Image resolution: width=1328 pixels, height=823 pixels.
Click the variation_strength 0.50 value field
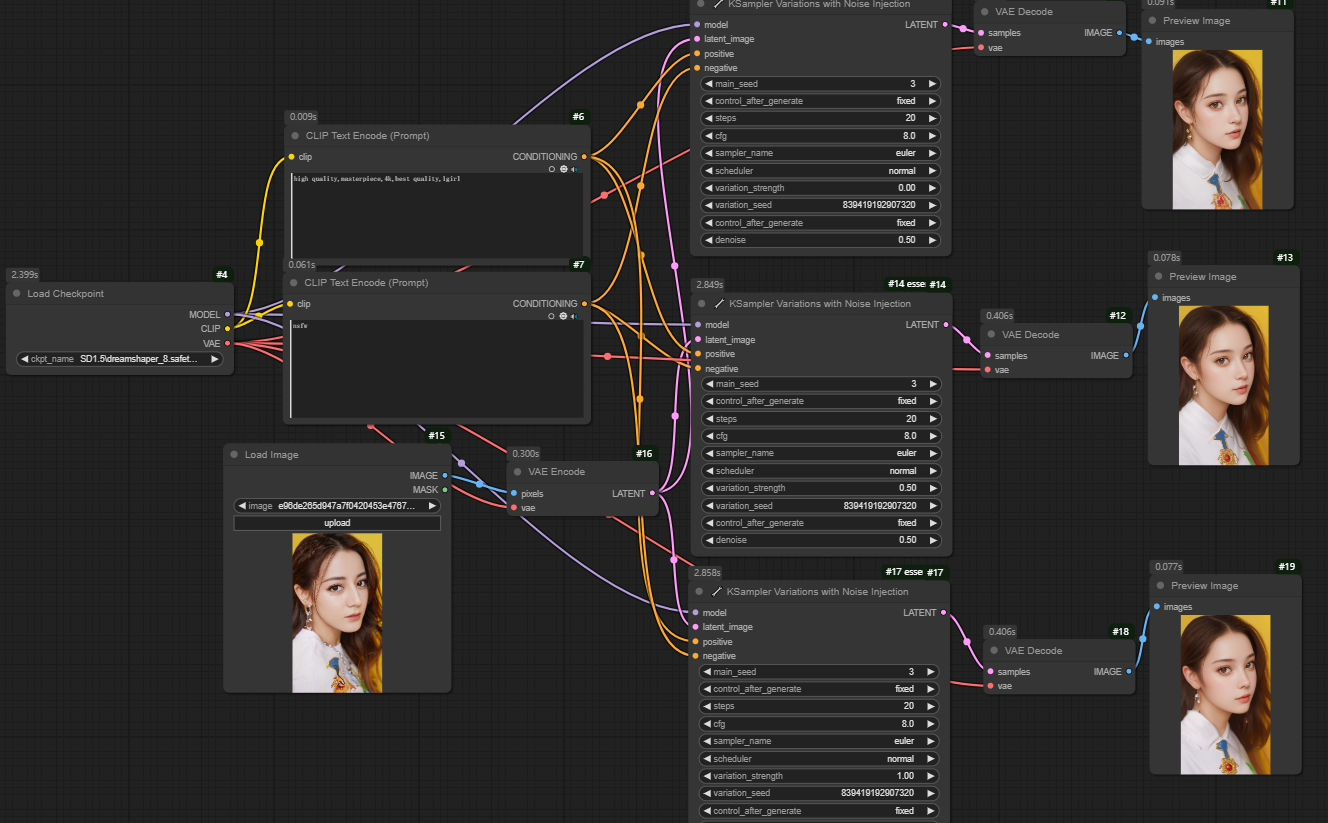coord(820,488)
